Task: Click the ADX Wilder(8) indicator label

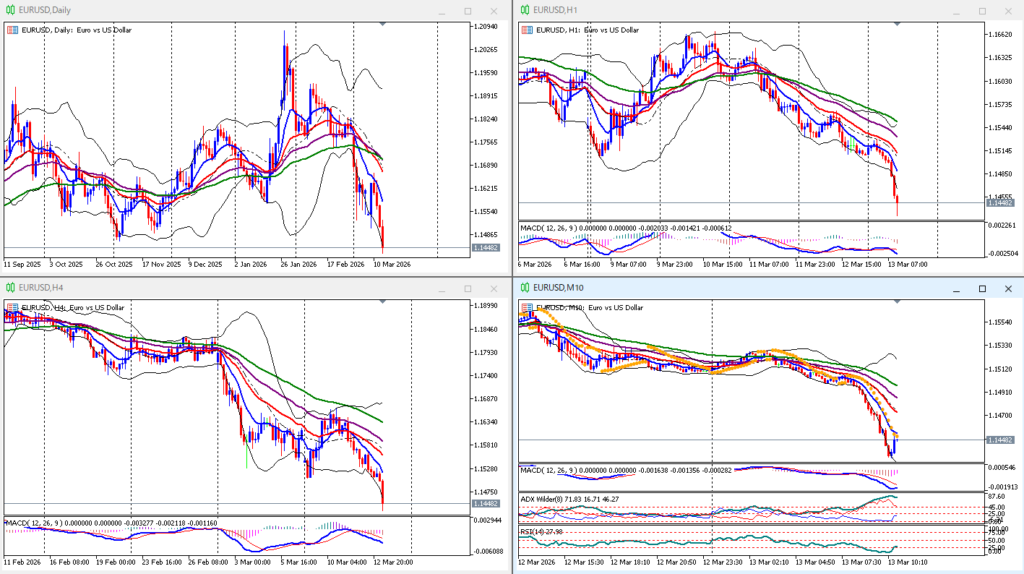Action: [569, 499]
